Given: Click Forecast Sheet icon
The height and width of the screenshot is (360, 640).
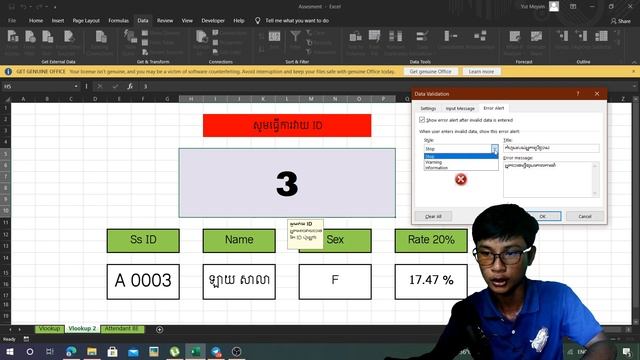Looking at the screenshot, I should click(x=536, y=36).
